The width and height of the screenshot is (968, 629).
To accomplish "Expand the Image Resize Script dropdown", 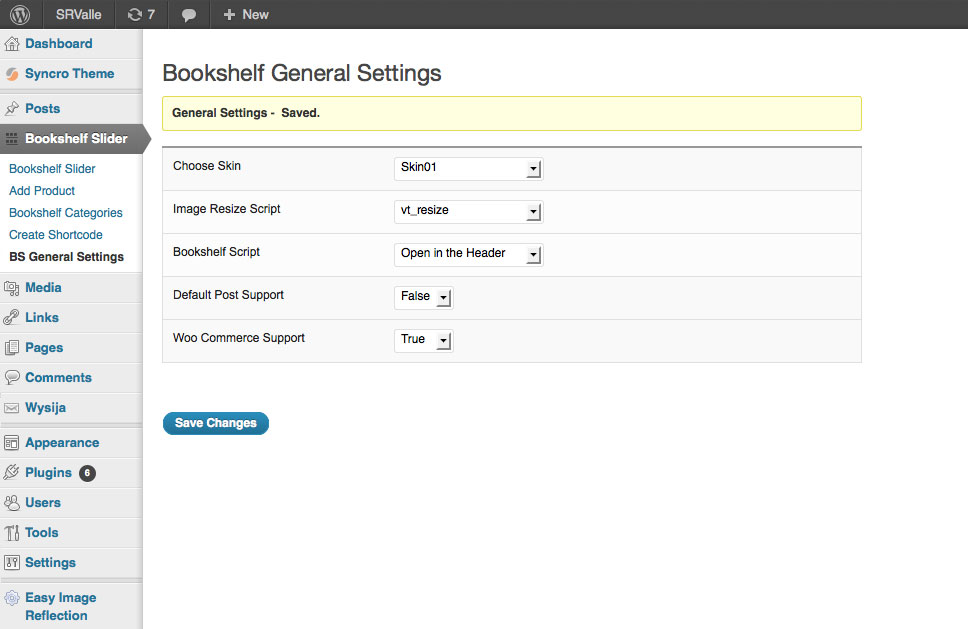I will click(468, 211).
